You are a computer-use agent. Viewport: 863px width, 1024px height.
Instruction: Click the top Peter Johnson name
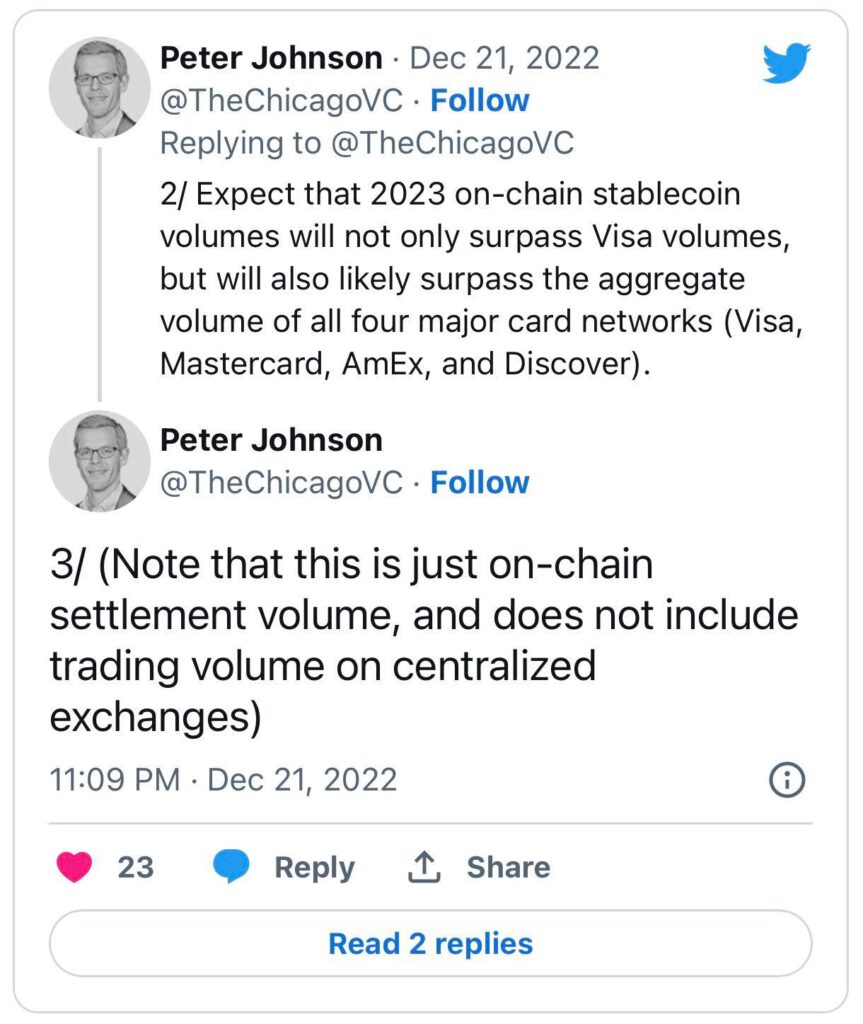click(x=271, y=58)
